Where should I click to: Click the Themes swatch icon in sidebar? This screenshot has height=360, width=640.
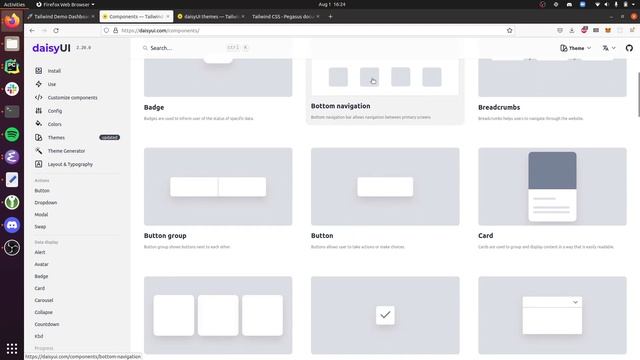click(x=39, y=138)
